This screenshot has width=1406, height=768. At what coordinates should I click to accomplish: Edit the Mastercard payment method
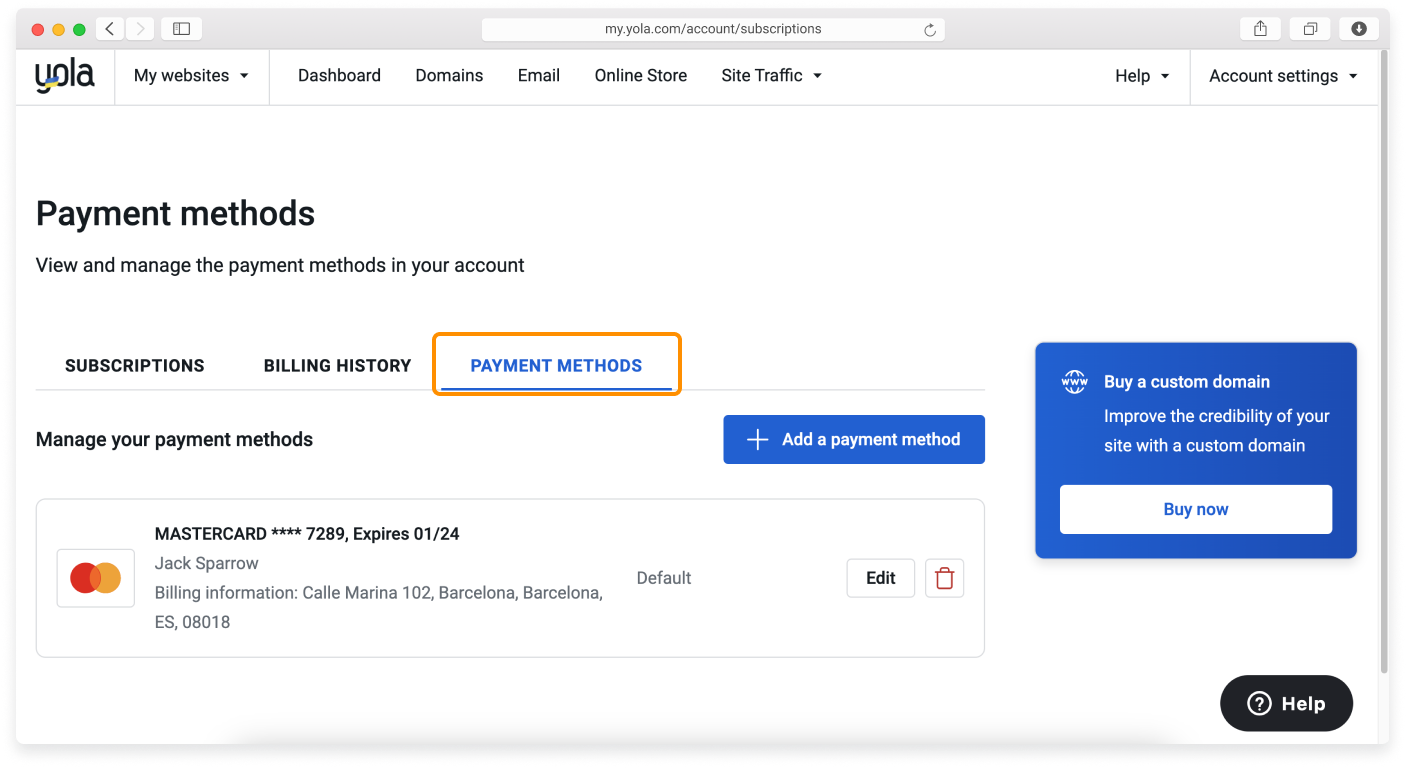pyautogui.click(x=880, y=577)
